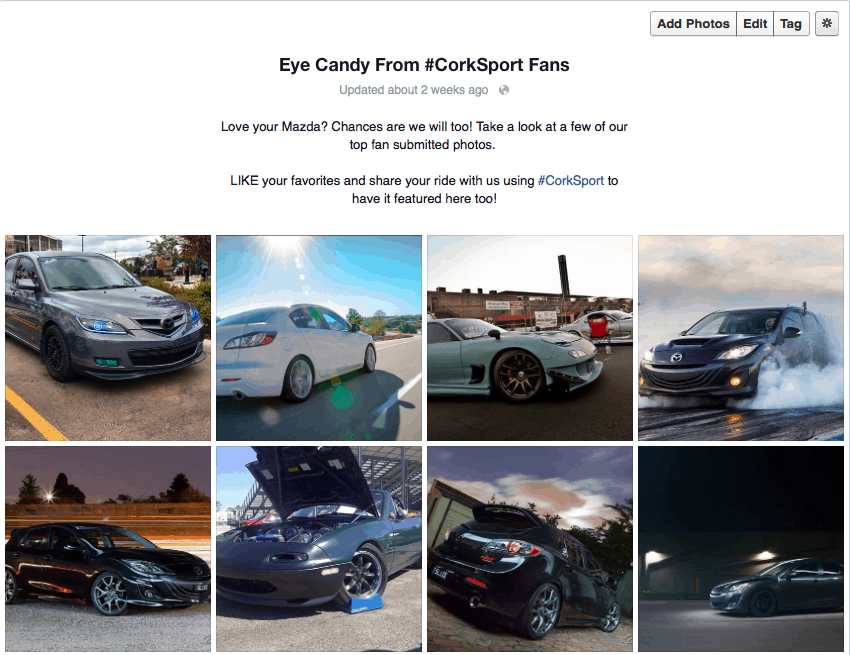Click the Mazda logo on the burnout car
The image size is (850, 655).
pos(676,357)
